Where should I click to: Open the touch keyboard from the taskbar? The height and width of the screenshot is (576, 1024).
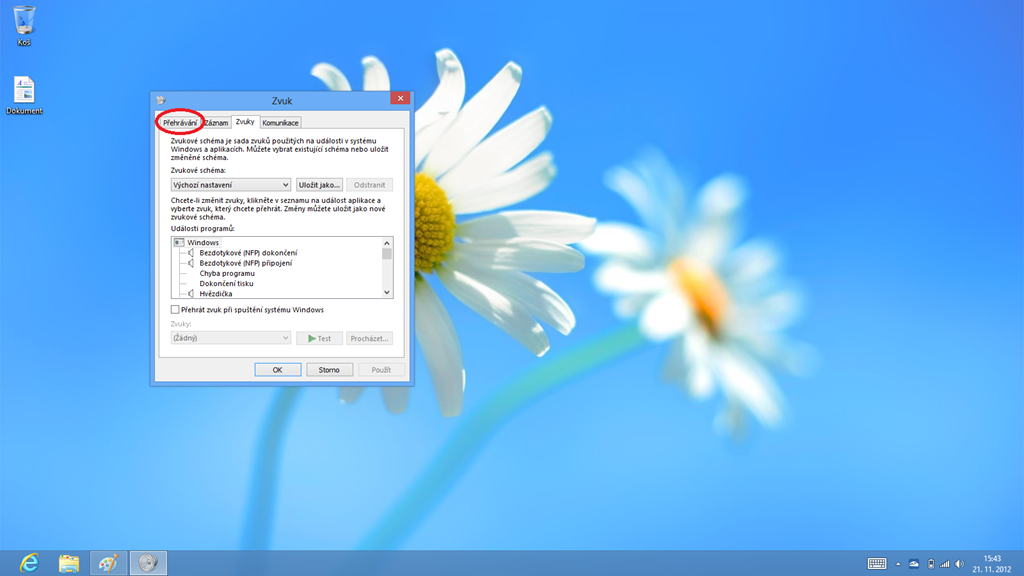(877, 564)
